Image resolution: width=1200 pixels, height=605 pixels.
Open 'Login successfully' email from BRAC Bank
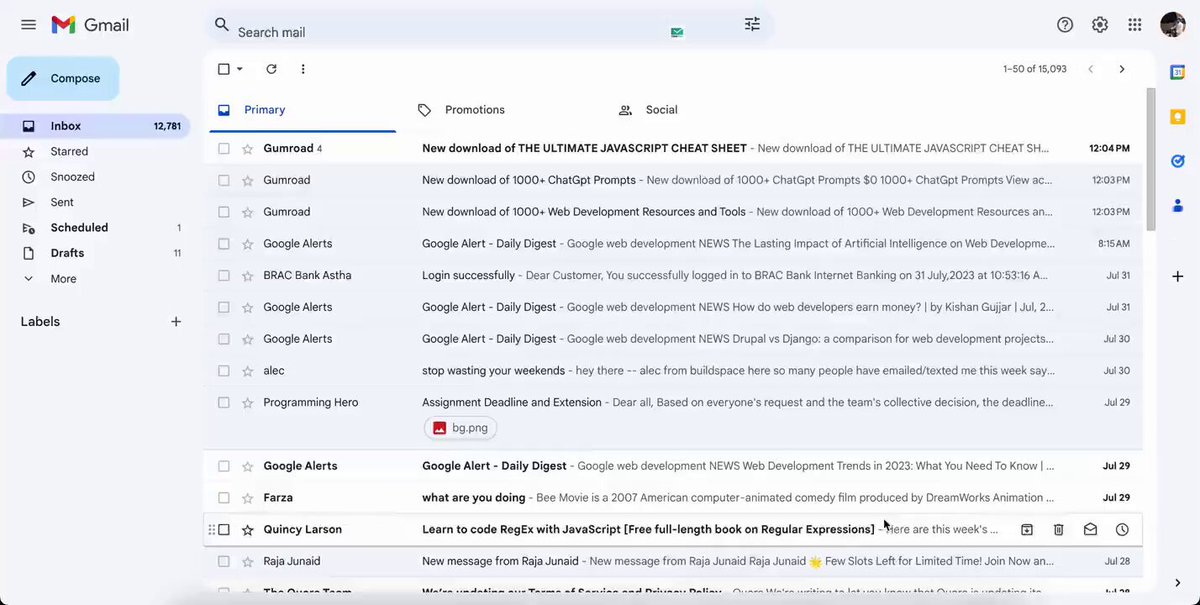(672, 276)
